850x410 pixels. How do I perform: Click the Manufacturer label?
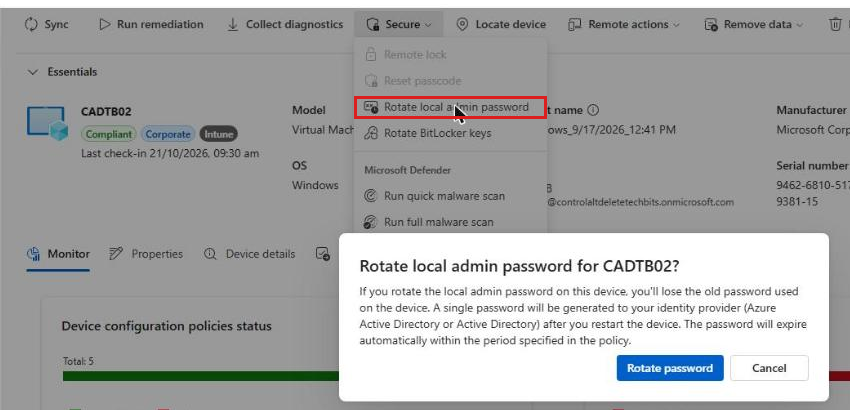[811, 110]
